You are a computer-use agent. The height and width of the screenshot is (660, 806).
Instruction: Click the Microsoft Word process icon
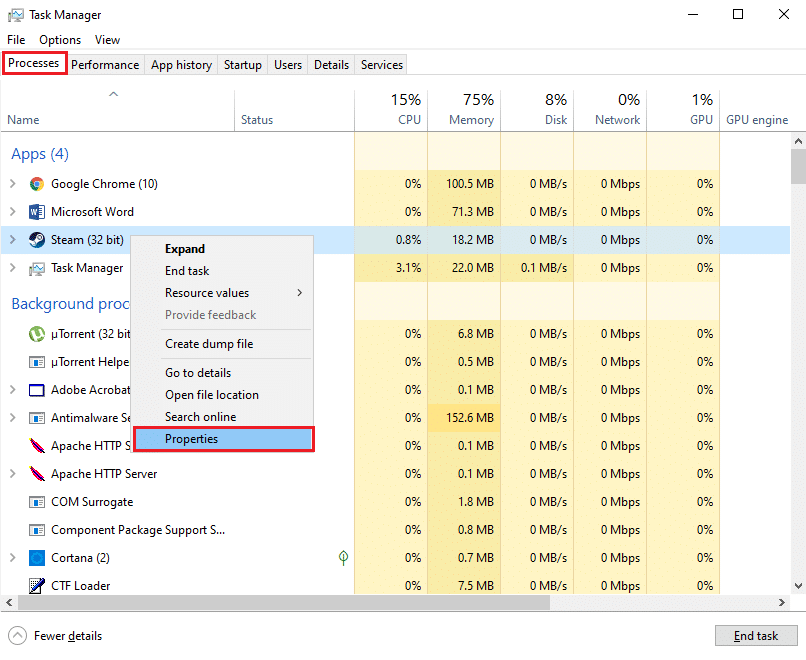[37, 212]
